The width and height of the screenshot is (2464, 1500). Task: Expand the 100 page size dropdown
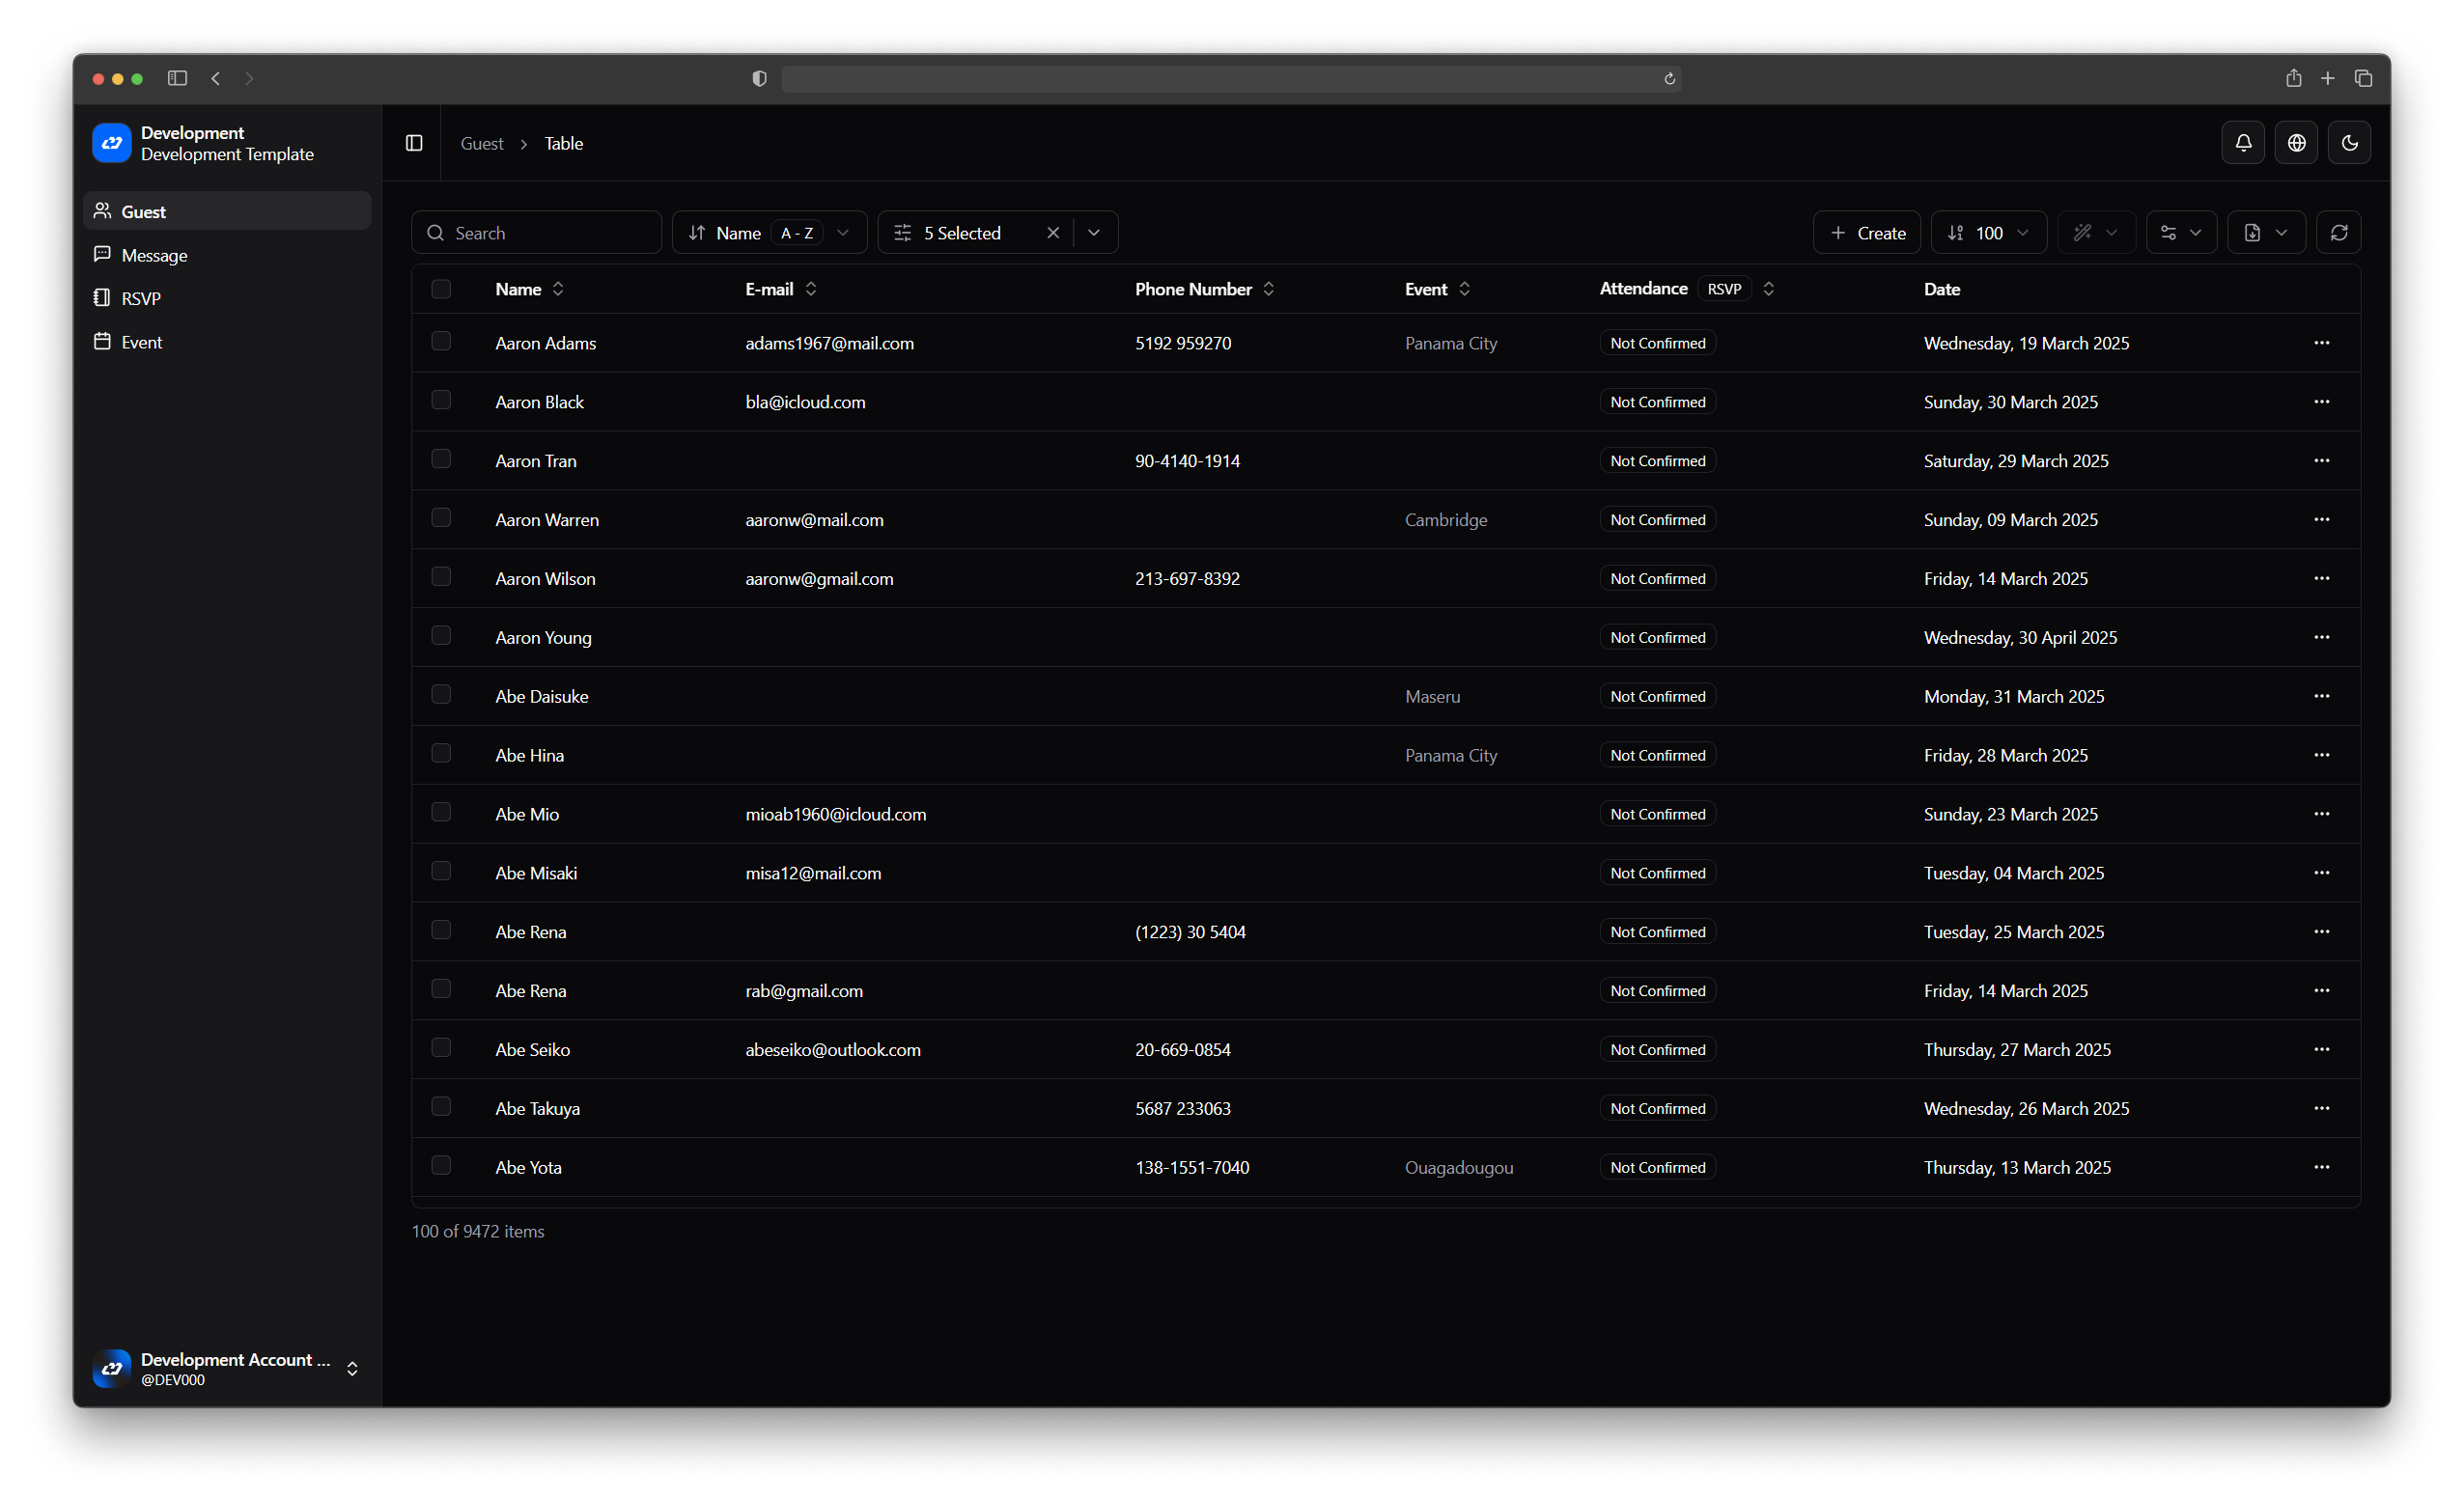click(x=1988, y=233)
